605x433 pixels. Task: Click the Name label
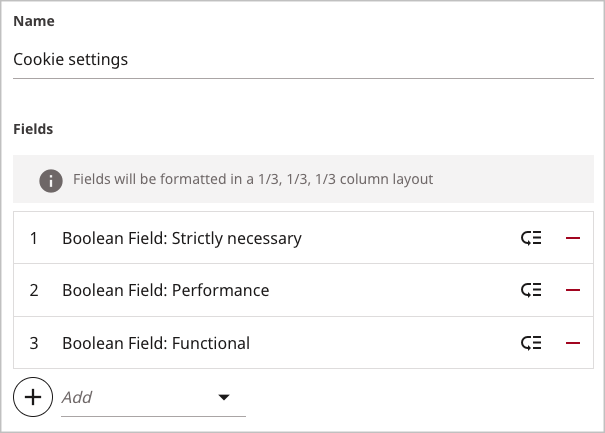[34, 21]
